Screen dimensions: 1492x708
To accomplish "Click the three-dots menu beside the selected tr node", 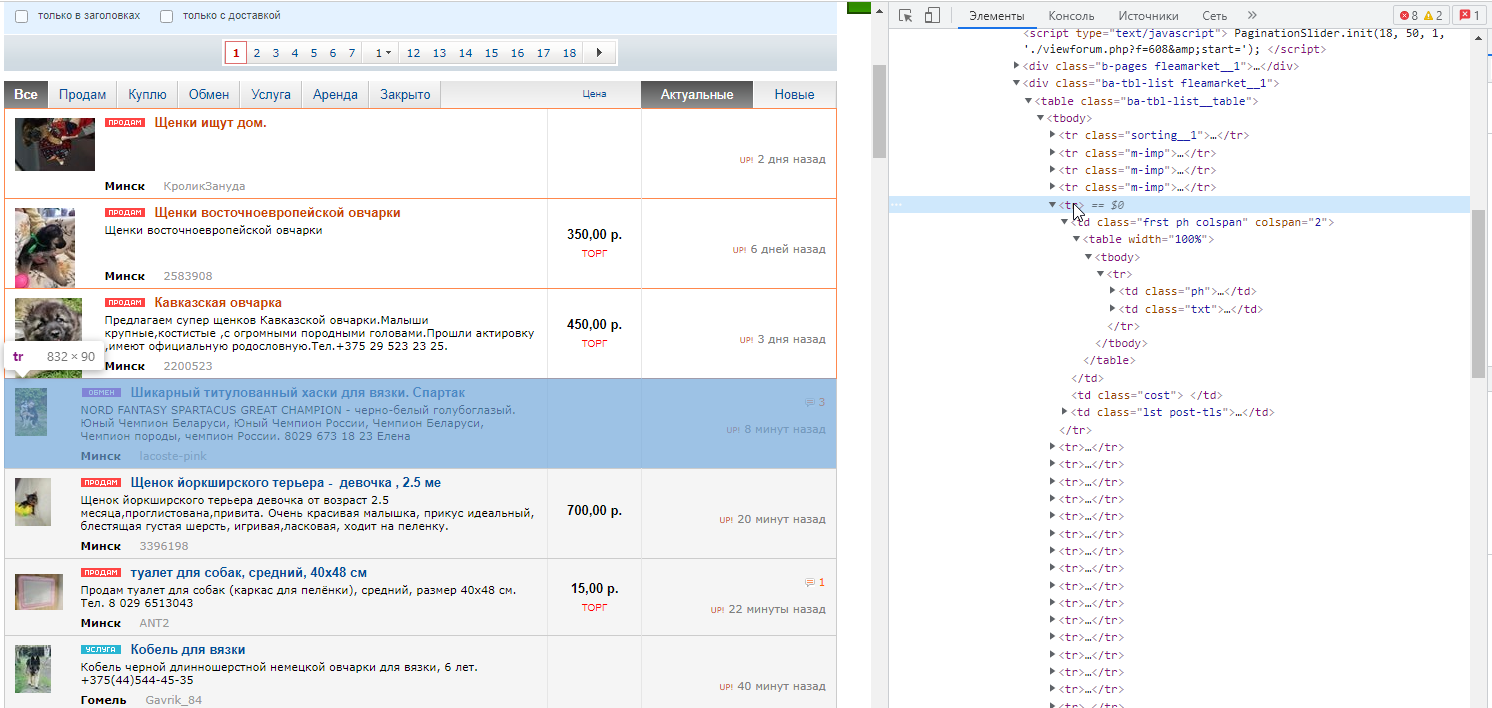I will coord(896,205).
